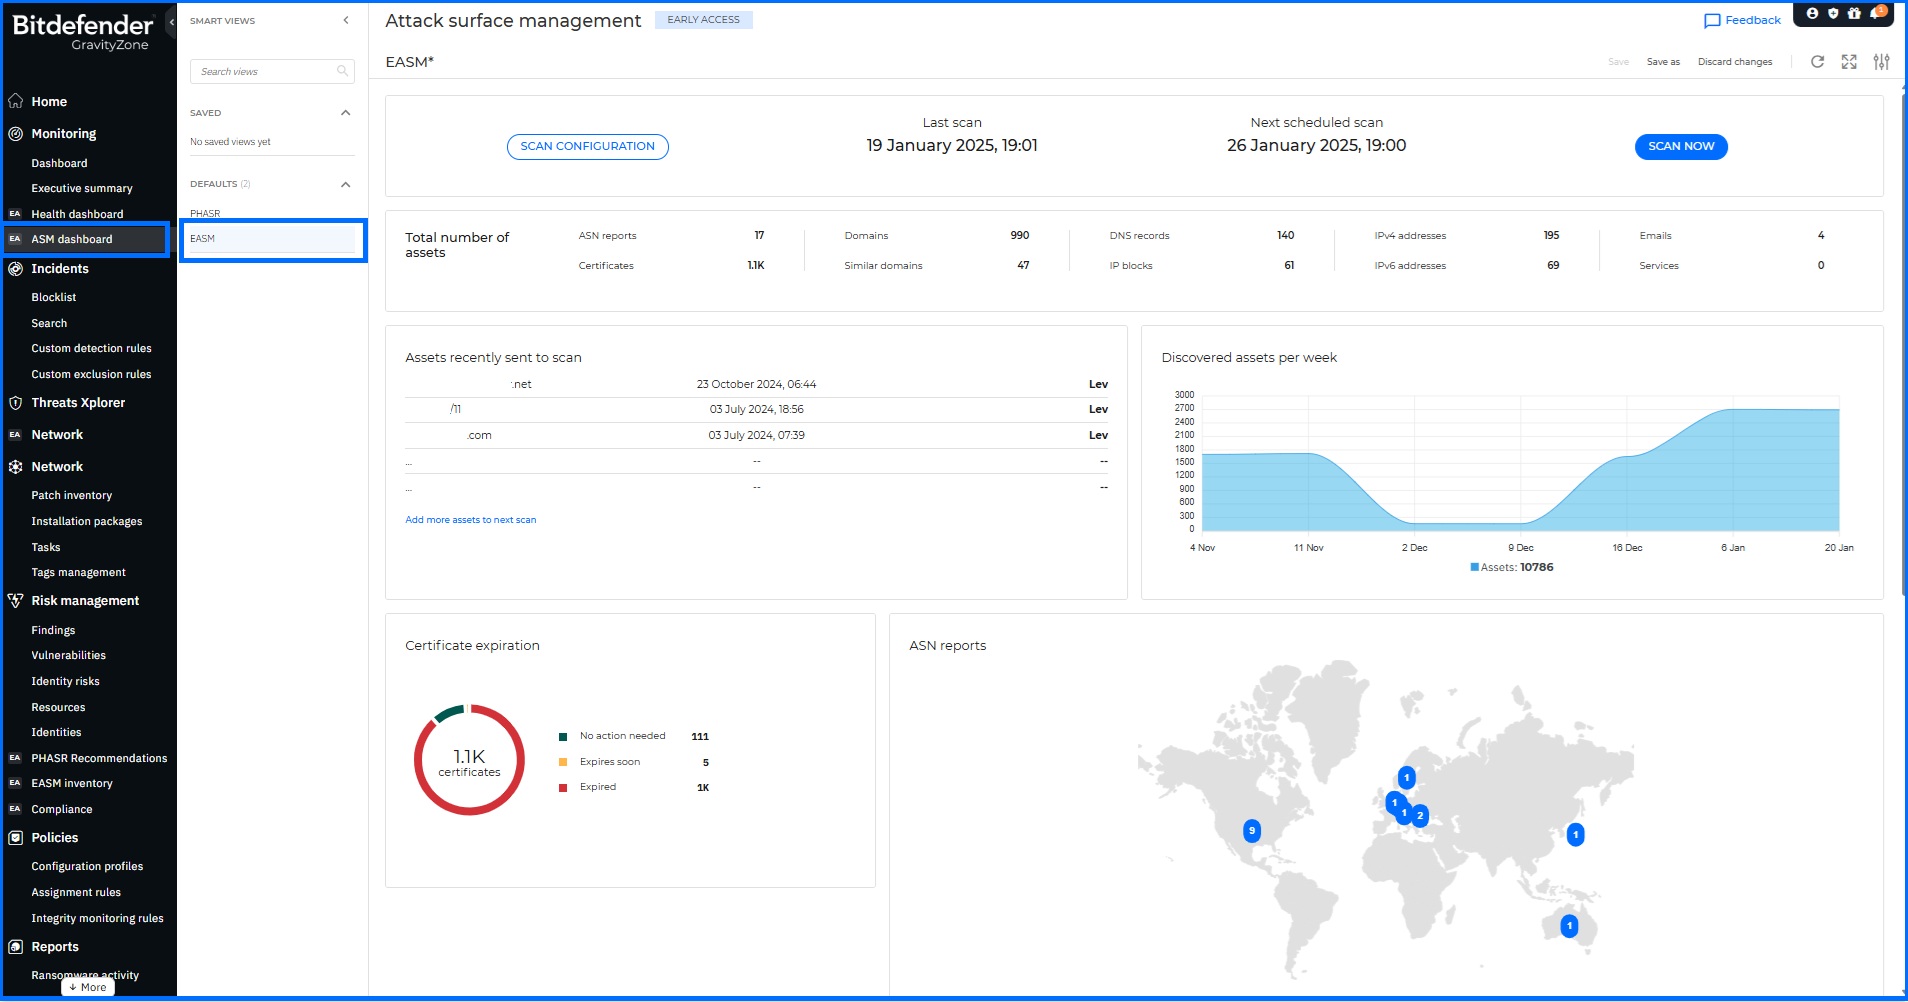This screenshot has height=1002, width=1908.
Task: Click the Certificates count 1.1K
Action: tap(756, 265)
